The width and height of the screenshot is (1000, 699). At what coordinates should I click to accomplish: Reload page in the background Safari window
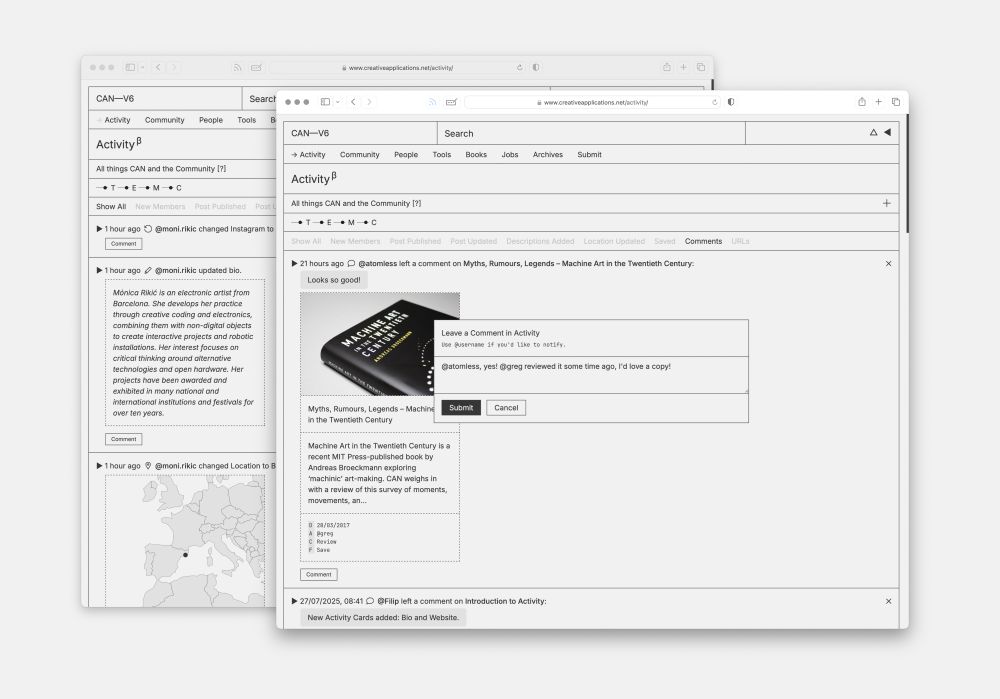pos(520,67)
